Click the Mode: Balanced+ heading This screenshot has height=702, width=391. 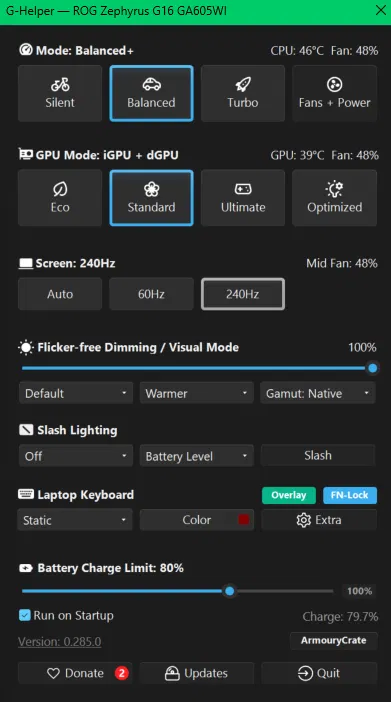pos(85,51)
